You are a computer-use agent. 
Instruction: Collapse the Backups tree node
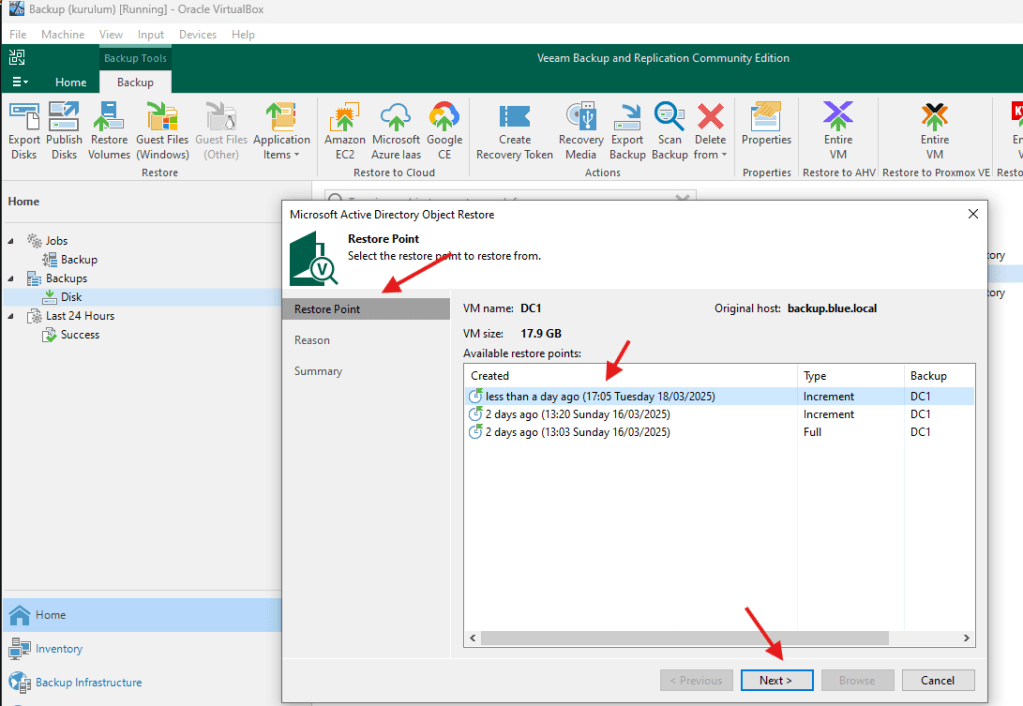[x=11, y=279]
